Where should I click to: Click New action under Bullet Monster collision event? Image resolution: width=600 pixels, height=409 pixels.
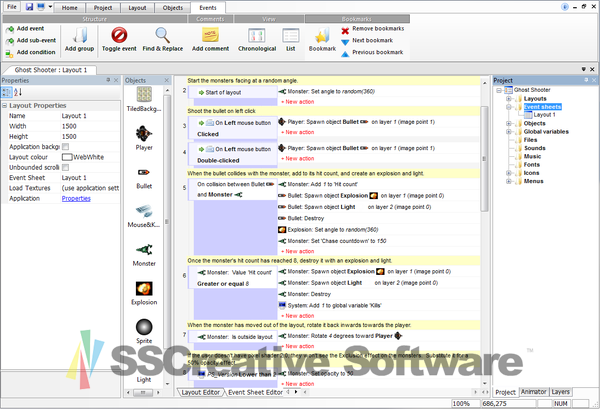[300, 251]
